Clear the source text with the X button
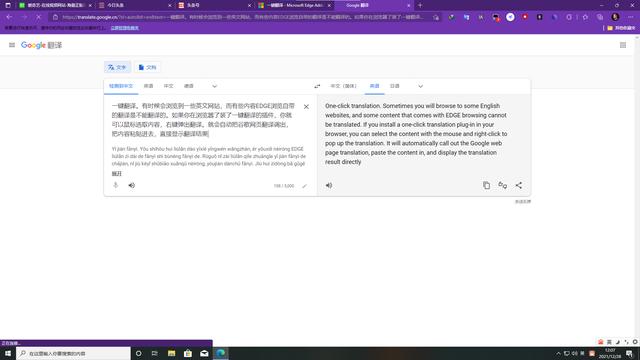 pyautogui.click(x=306, y=107)
